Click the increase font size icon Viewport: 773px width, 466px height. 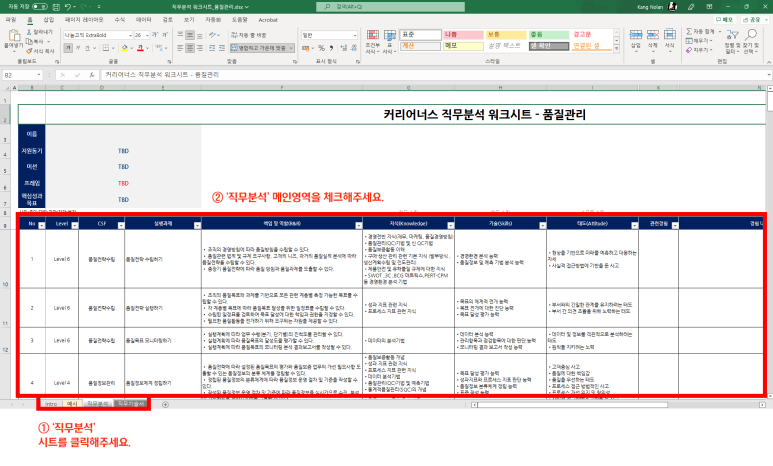coord(155,35)
